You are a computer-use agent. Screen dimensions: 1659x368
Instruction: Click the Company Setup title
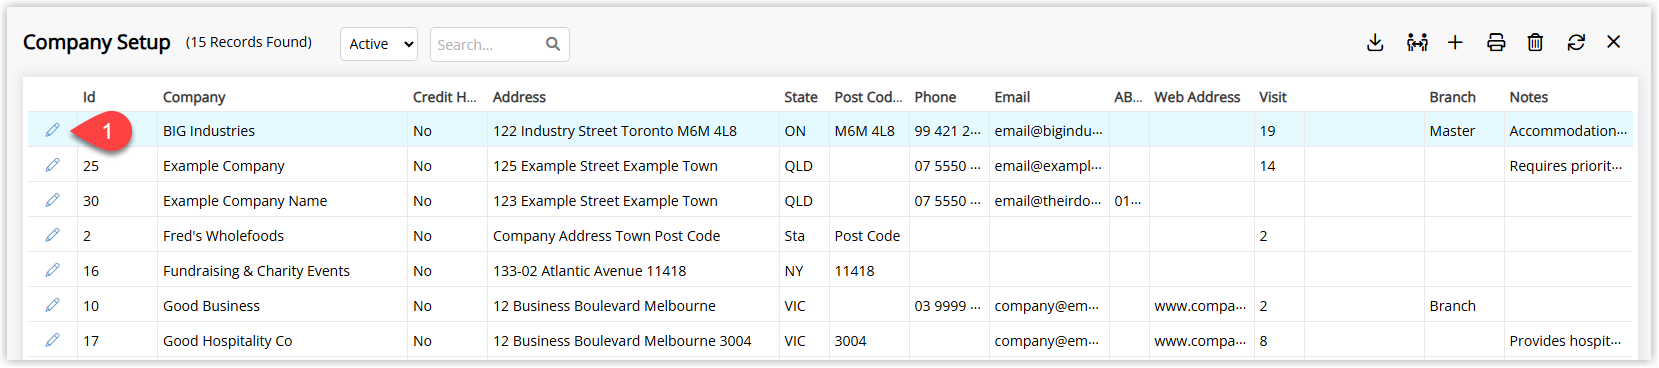pos(97,42)
